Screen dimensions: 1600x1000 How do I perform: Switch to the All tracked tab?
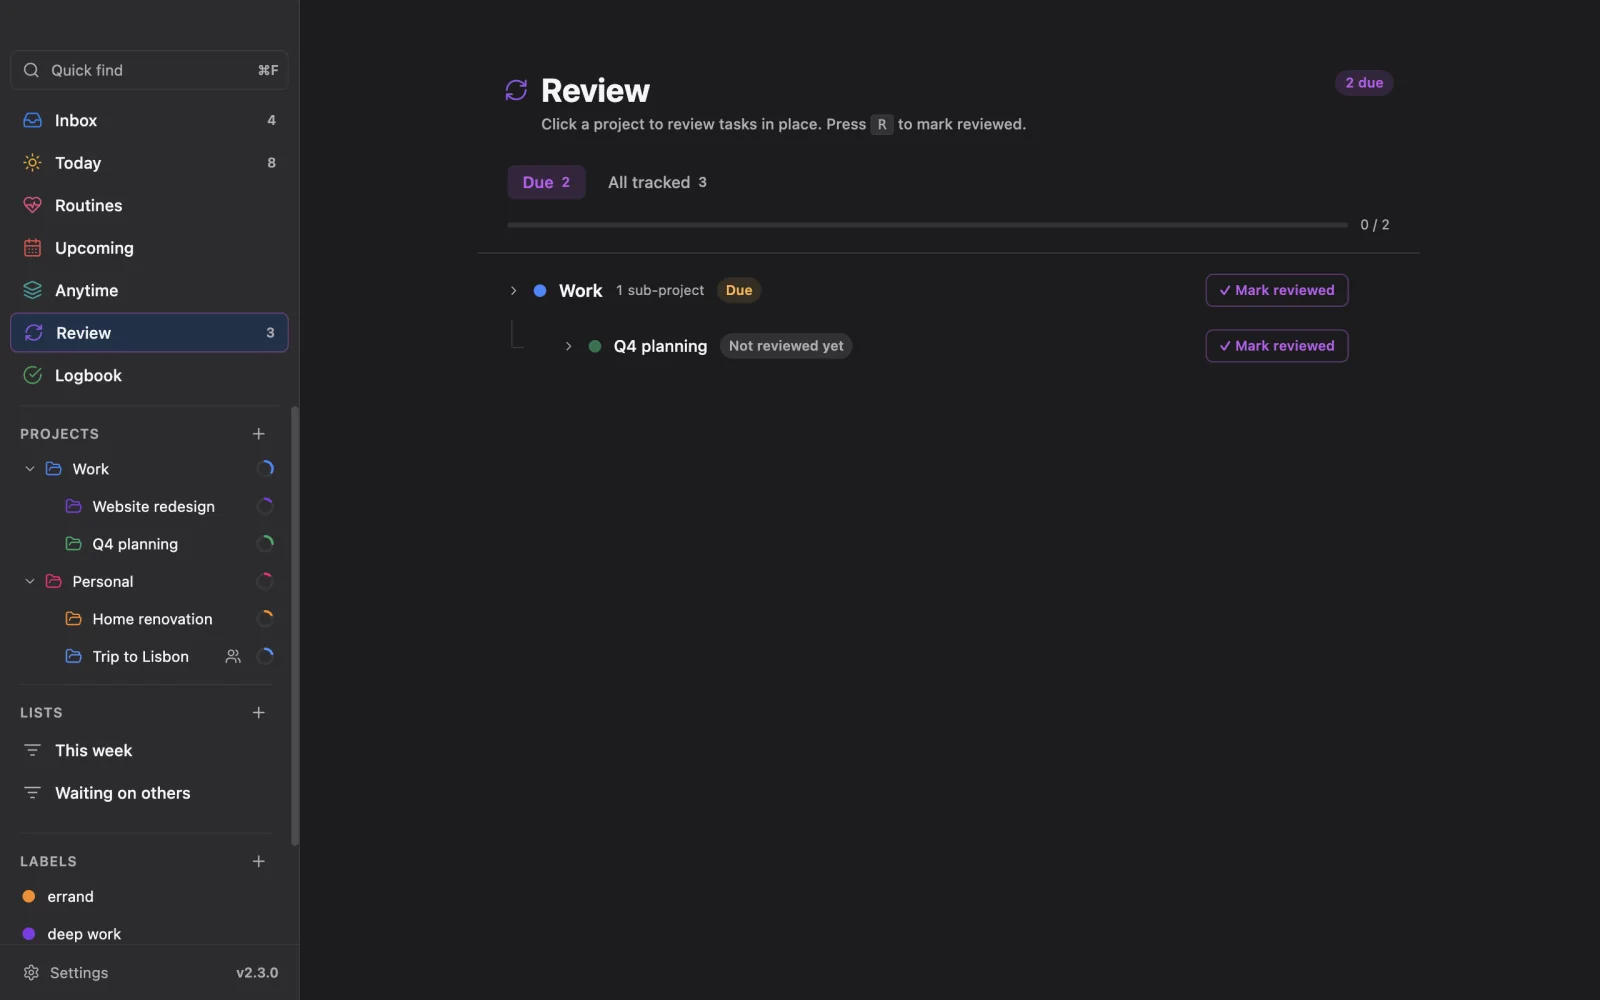657,182
